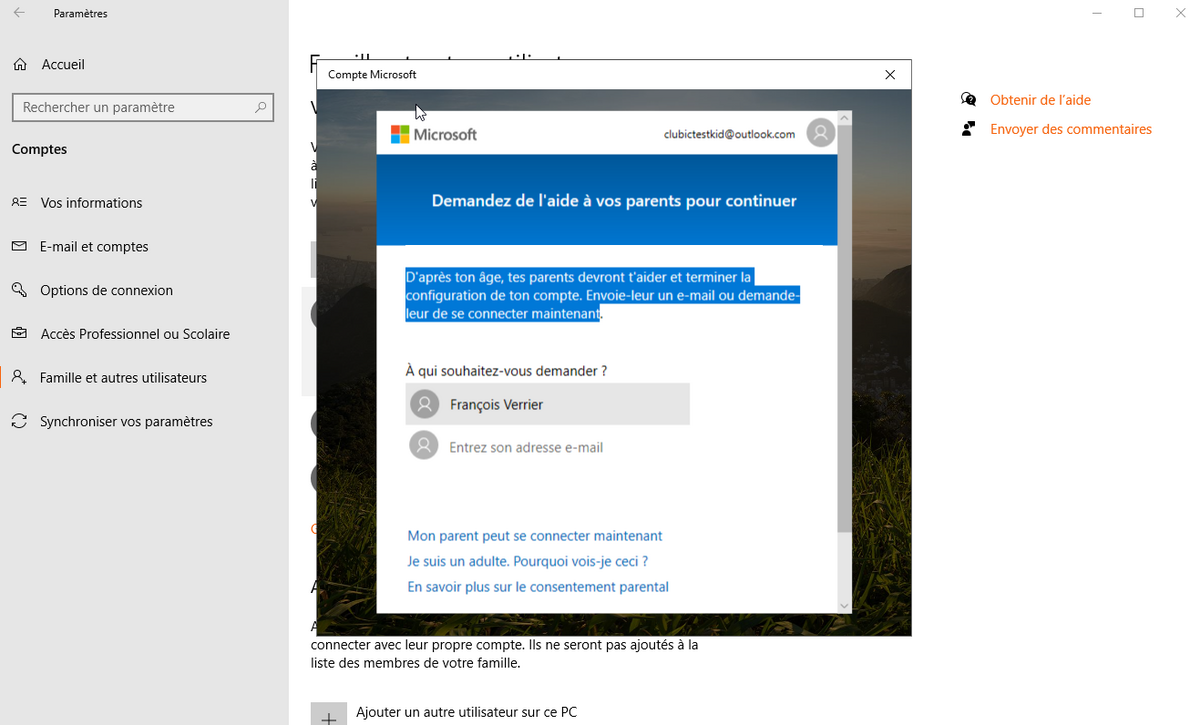The height and width of the screenshot is (725, 1200).
Task: Click the briefcase icon for Accès Professionnel
Action: click(x=19, y=334)
